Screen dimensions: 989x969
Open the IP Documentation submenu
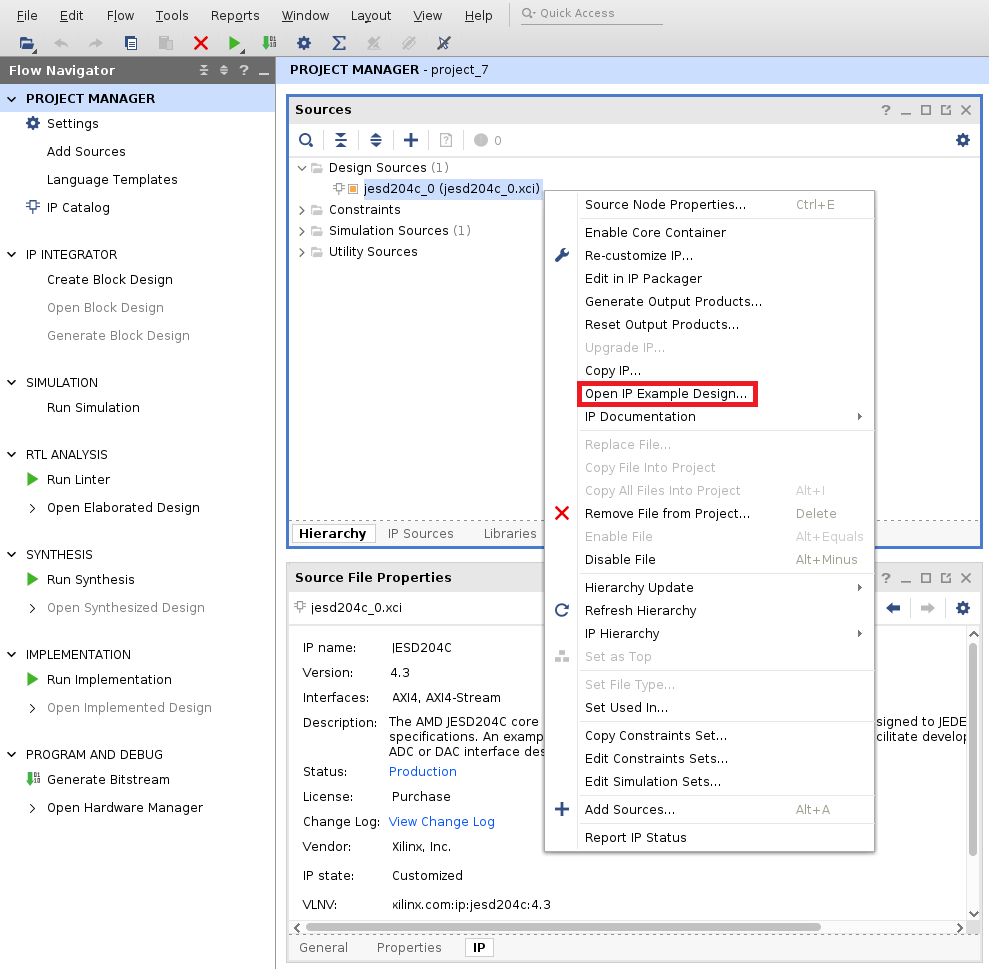pos(725,416)
